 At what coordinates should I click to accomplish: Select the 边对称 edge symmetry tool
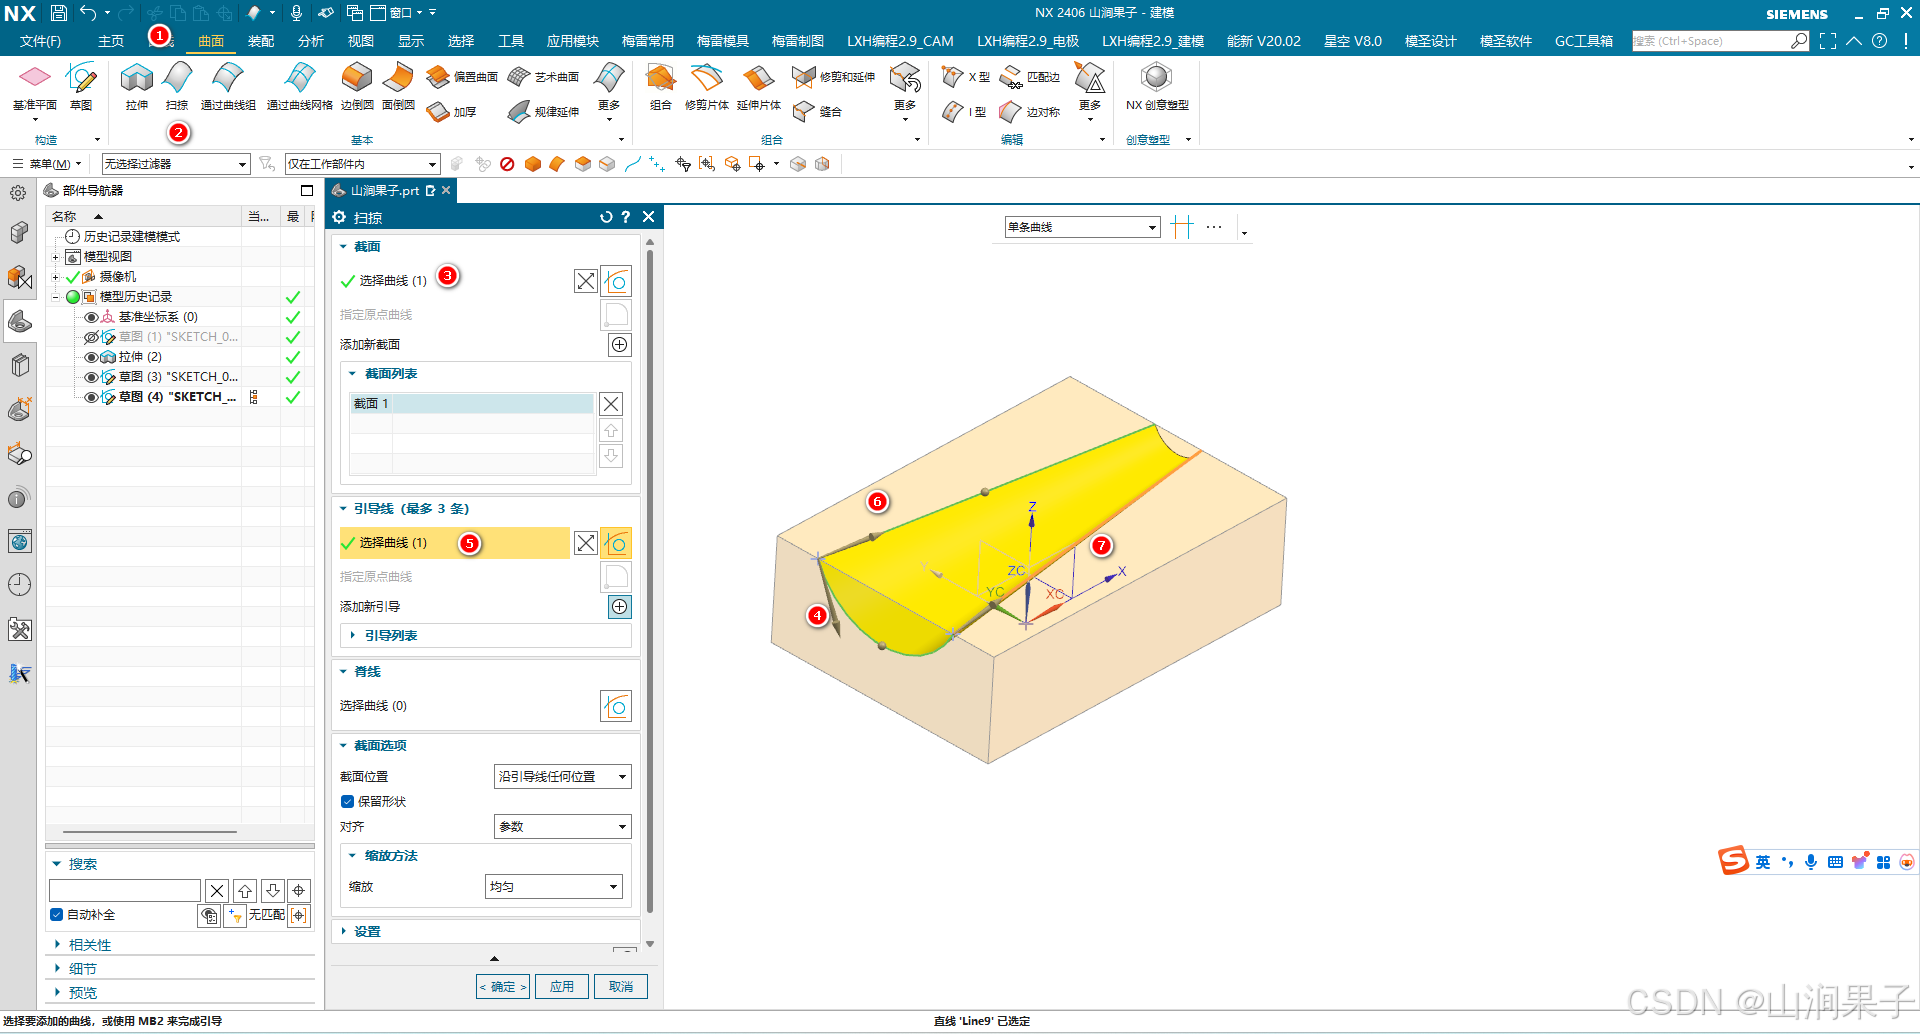[1030, 112]
